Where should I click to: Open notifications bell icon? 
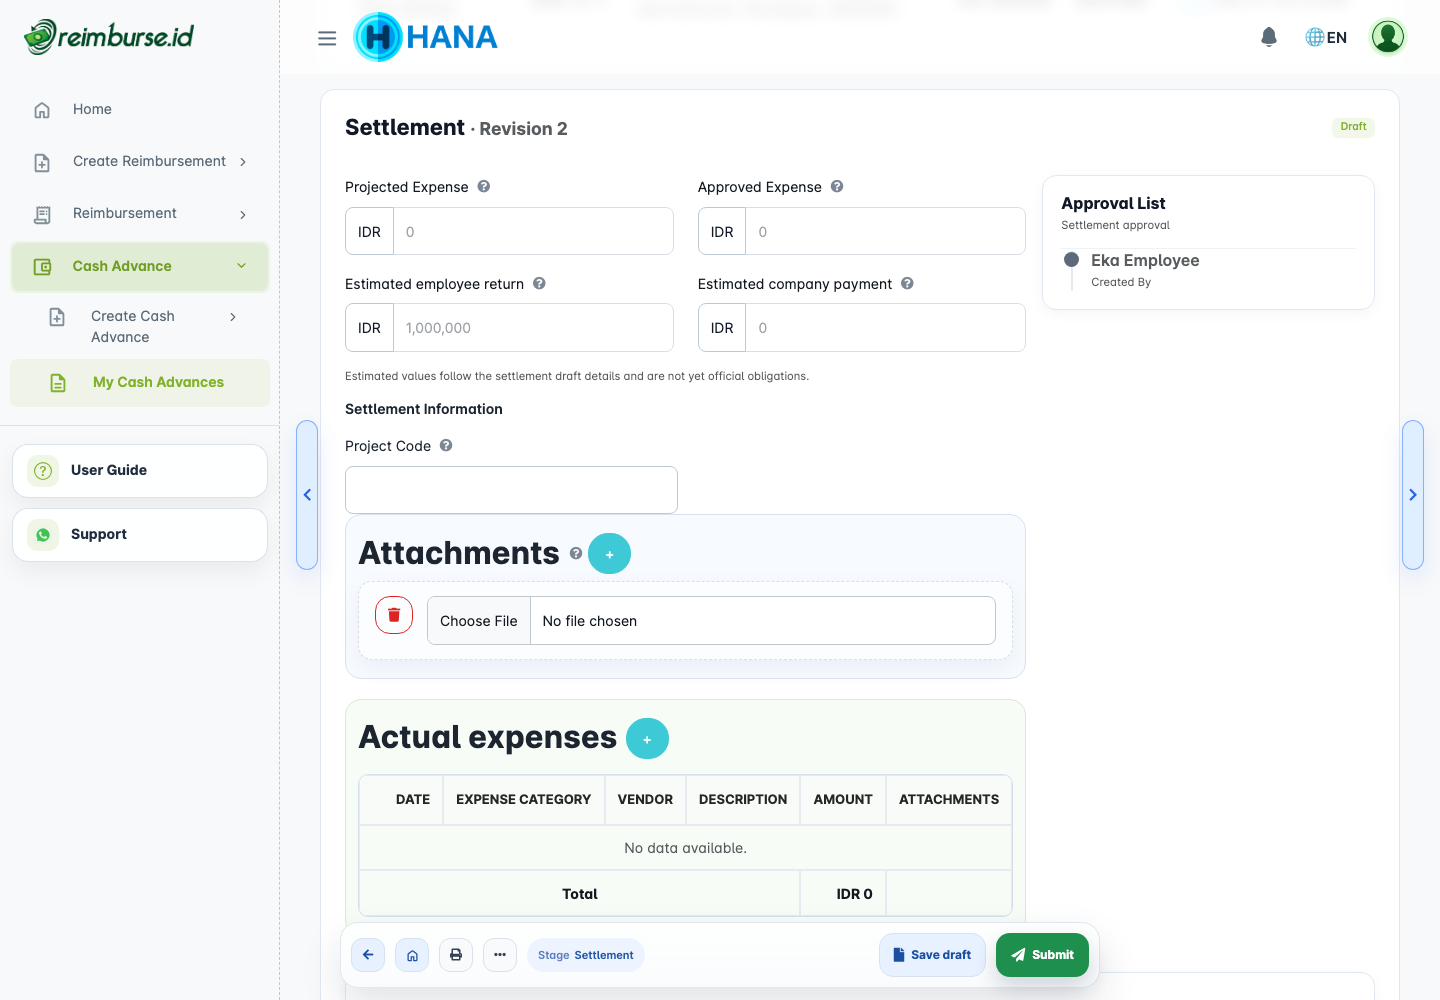[1269, 37]
